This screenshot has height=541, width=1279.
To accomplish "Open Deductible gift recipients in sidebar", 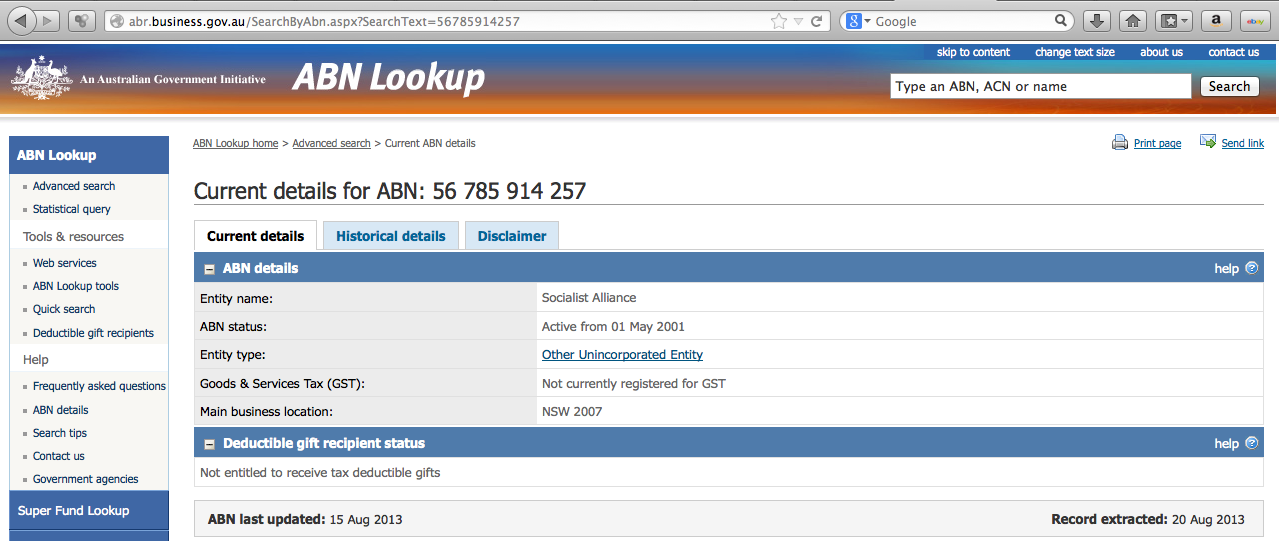I will (x=93, y=333).
